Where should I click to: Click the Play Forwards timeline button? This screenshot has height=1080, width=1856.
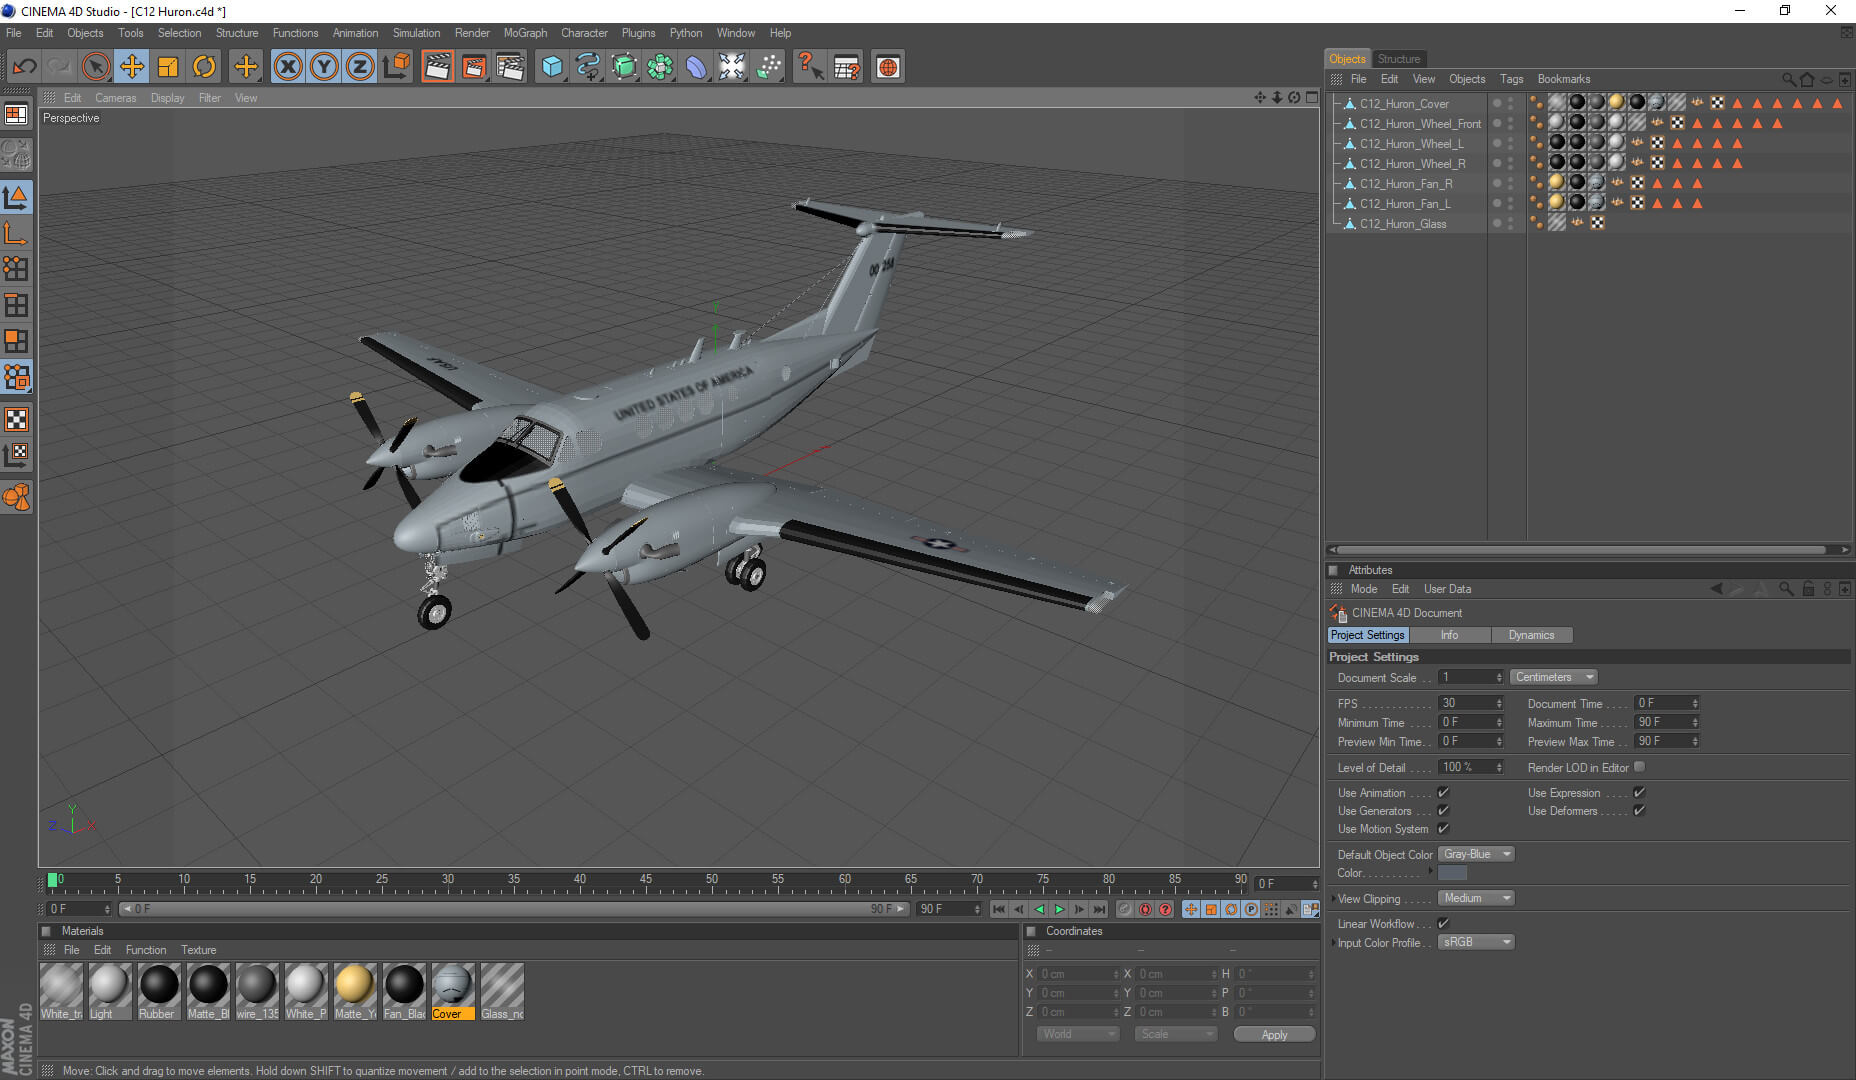tap(1059, 909)
